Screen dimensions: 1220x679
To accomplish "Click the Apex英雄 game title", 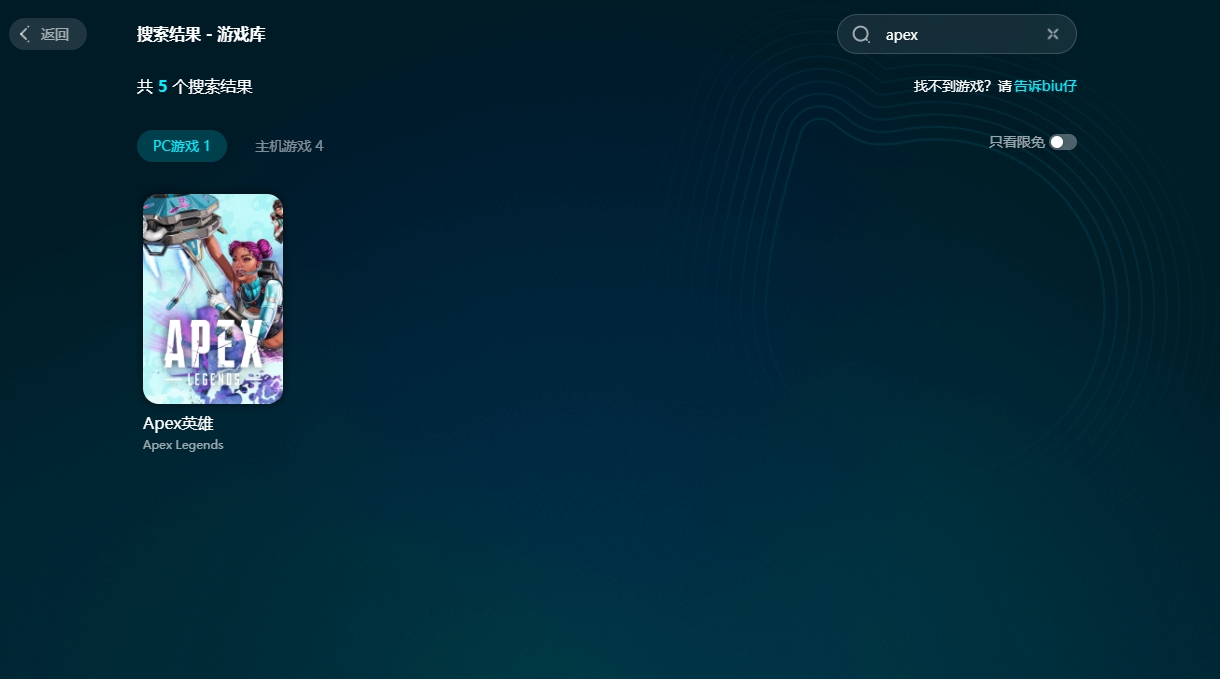I will click(x=178, y=423).
